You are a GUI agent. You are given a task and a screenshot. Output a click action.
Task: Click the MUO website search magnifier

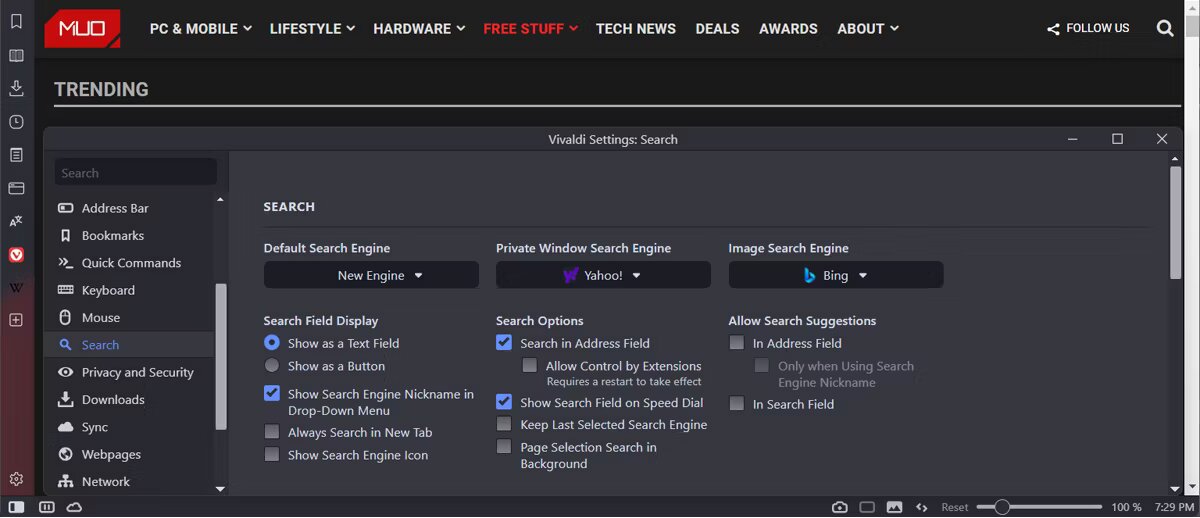(x=1165, y=29)
